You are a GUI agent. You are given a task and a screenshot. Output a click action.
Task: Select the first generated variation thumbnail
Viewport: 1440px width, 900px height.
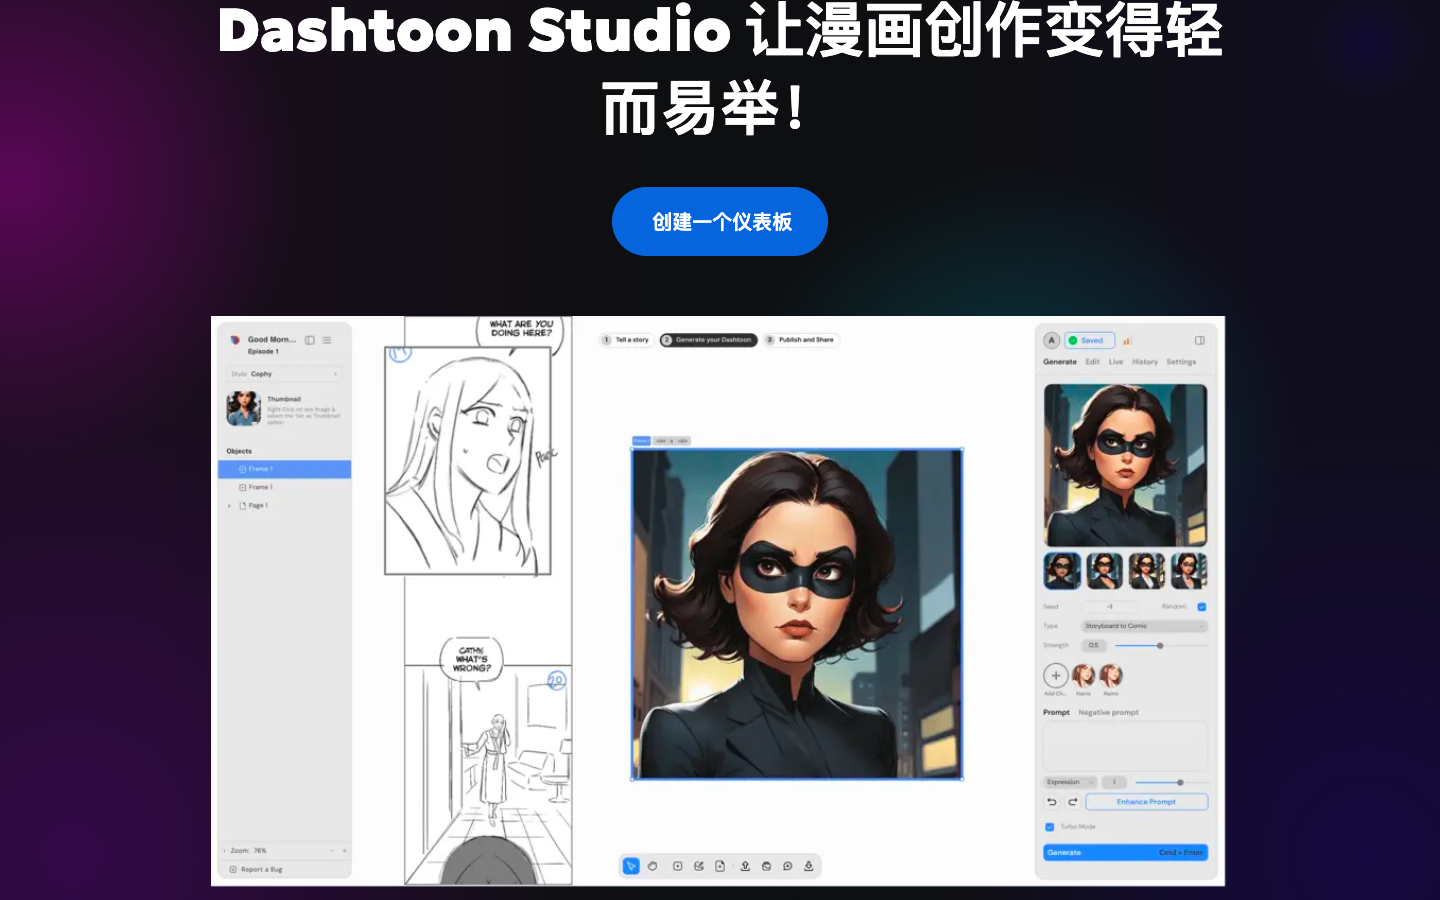pos(1063,571)
